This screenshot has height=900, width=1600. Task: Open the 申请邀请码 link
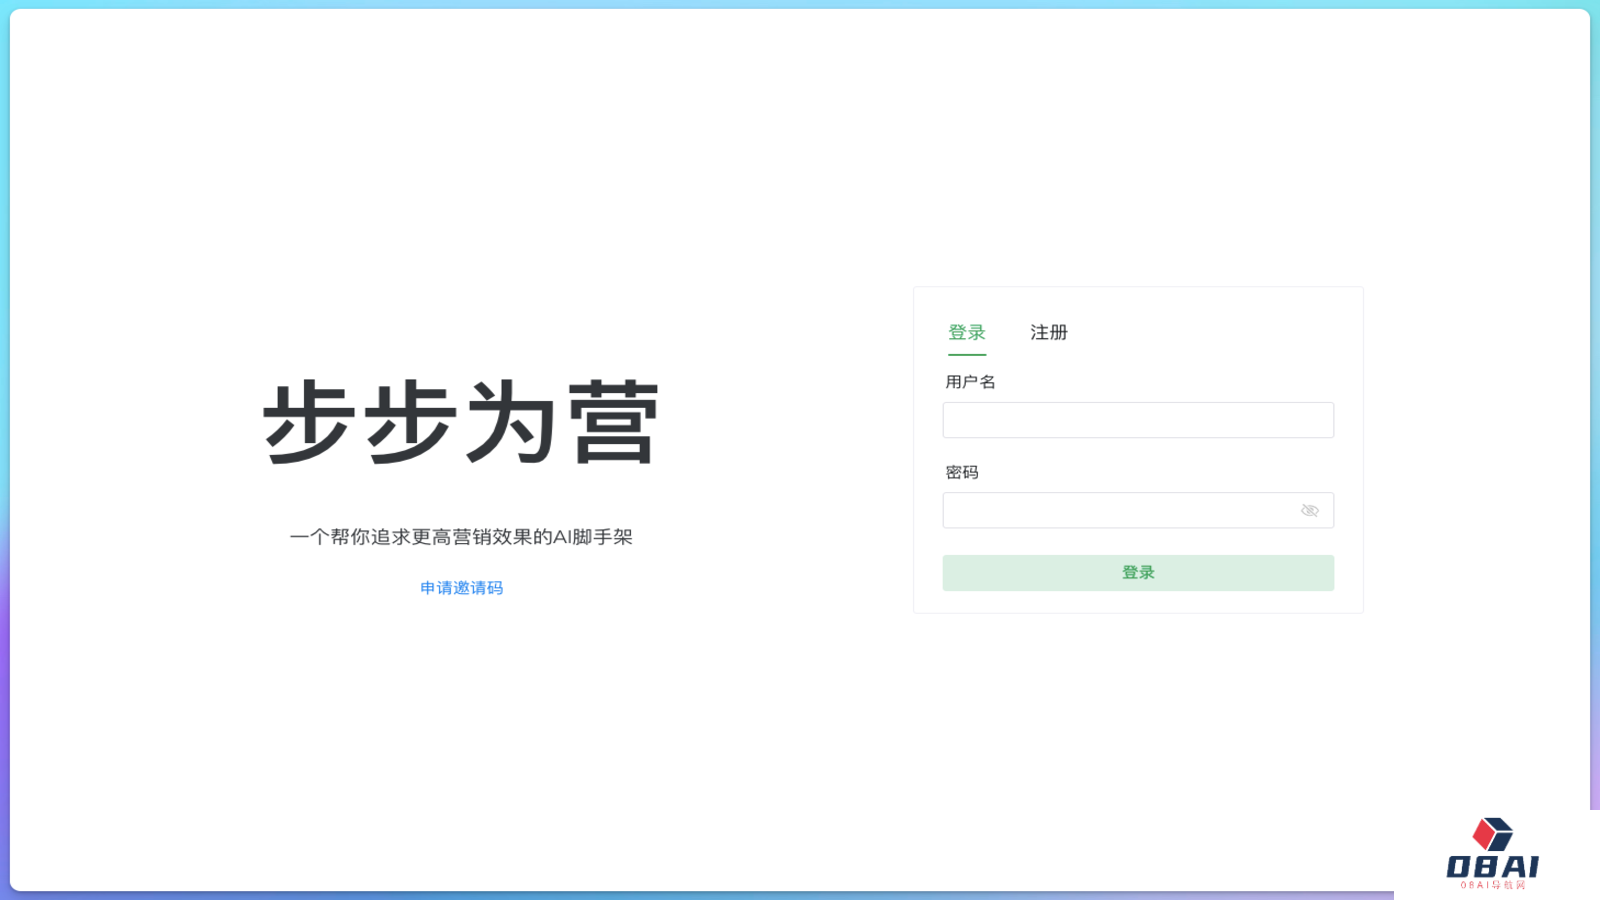460,588
